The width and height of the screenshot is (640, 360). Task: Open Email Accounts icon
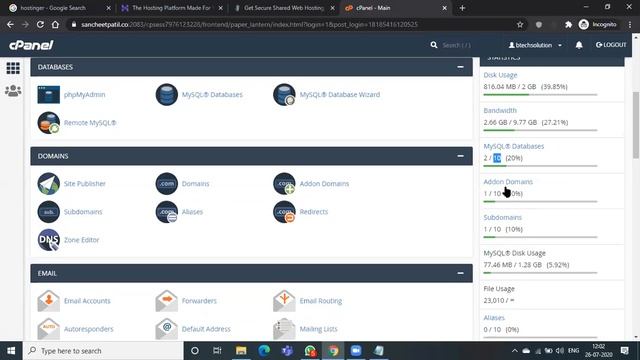(x=49, y=301)
